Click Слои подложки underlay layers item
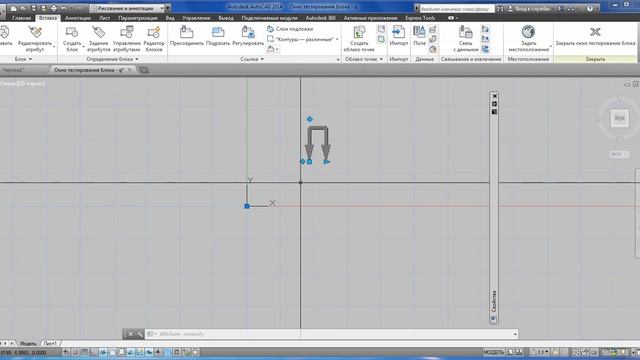Screen dimensions: 640x360 coord(290,29)
